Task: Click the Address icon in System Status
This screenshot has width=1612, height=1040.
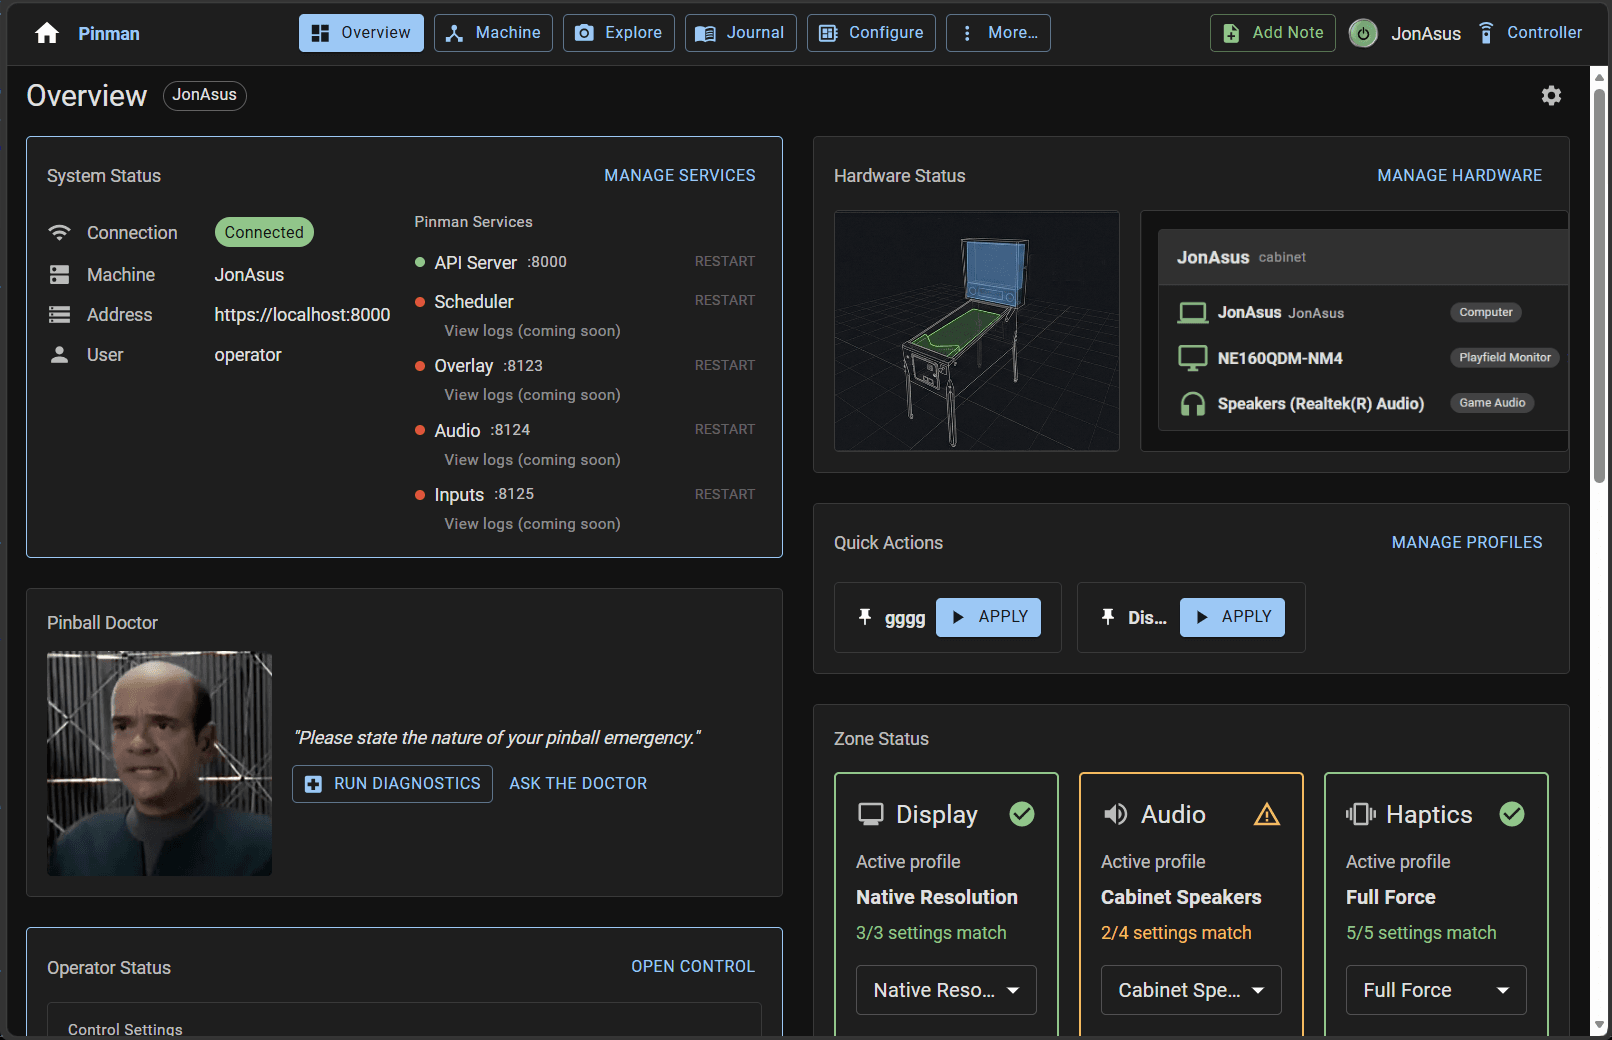Action: click(x=60, y=314)
